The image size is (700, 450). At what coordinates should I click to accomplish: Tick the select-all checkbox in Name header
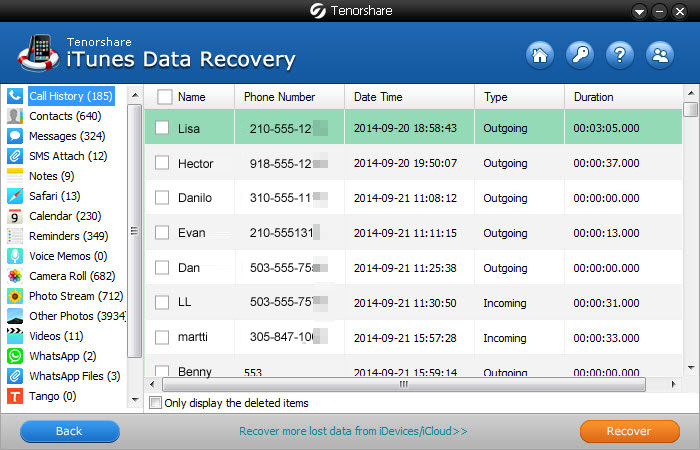[165, 97]
